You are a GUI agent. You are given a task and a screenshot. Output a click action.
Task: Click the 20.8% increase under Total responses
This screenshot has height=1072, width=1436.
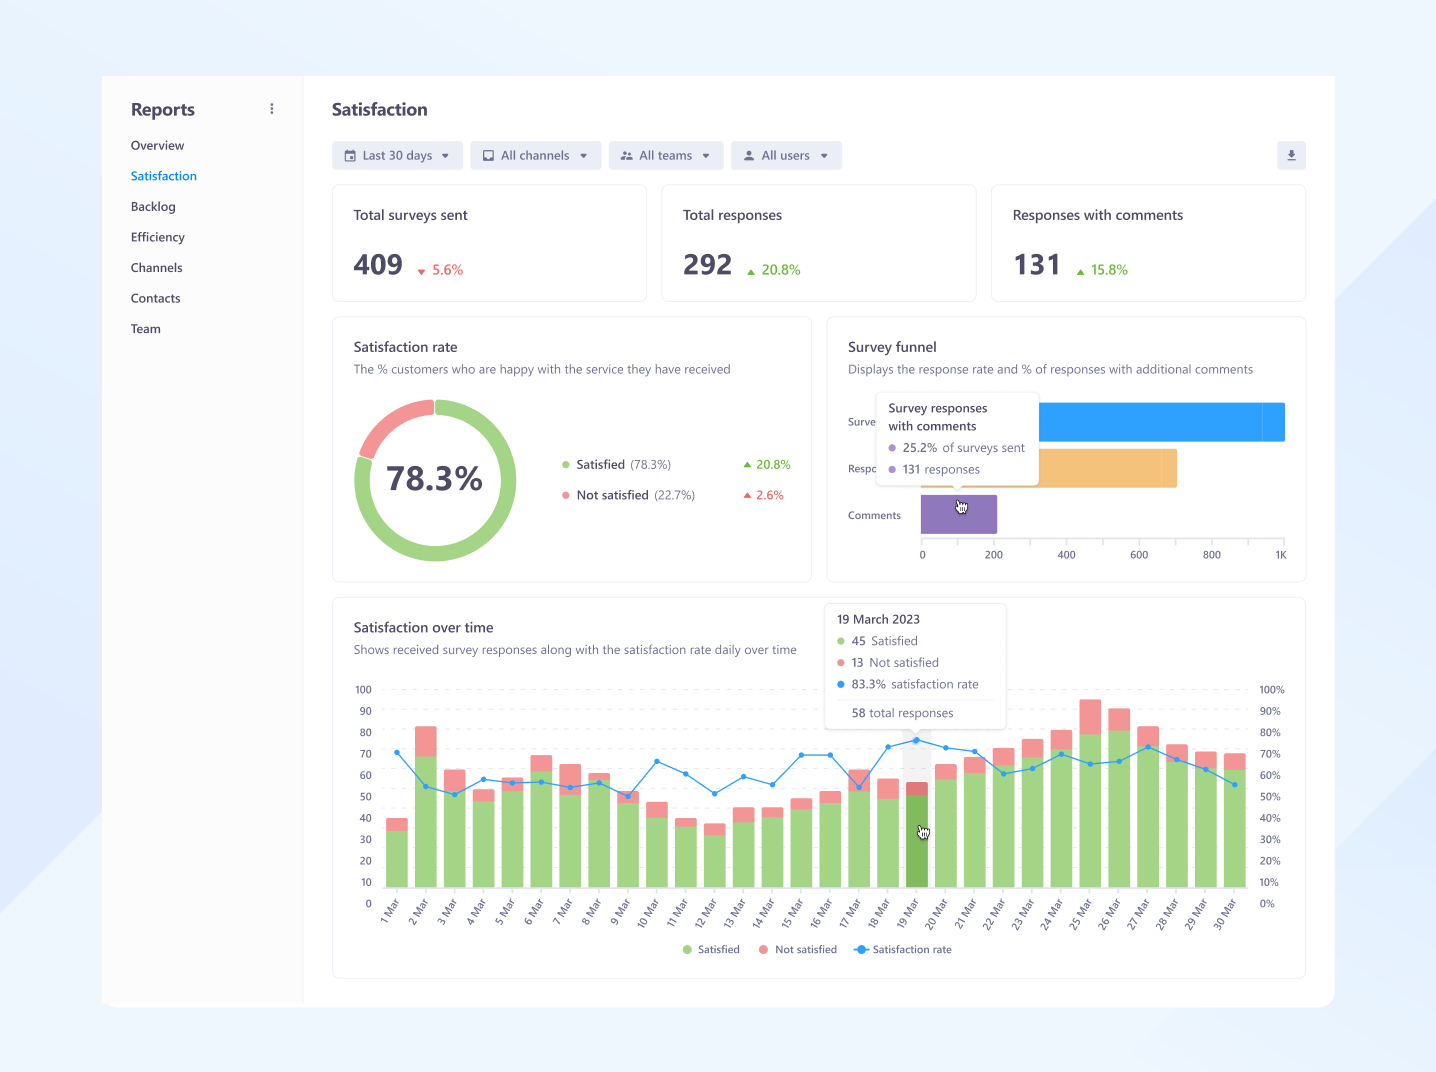(x=774, y=270)
